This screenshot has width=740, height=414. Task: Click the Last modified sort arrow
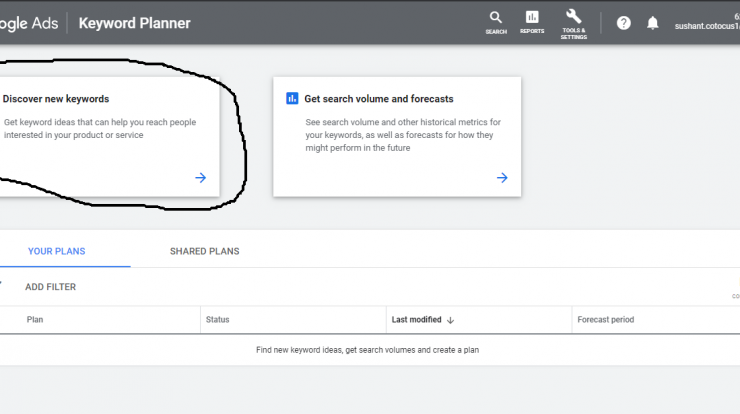pos(450,320)
